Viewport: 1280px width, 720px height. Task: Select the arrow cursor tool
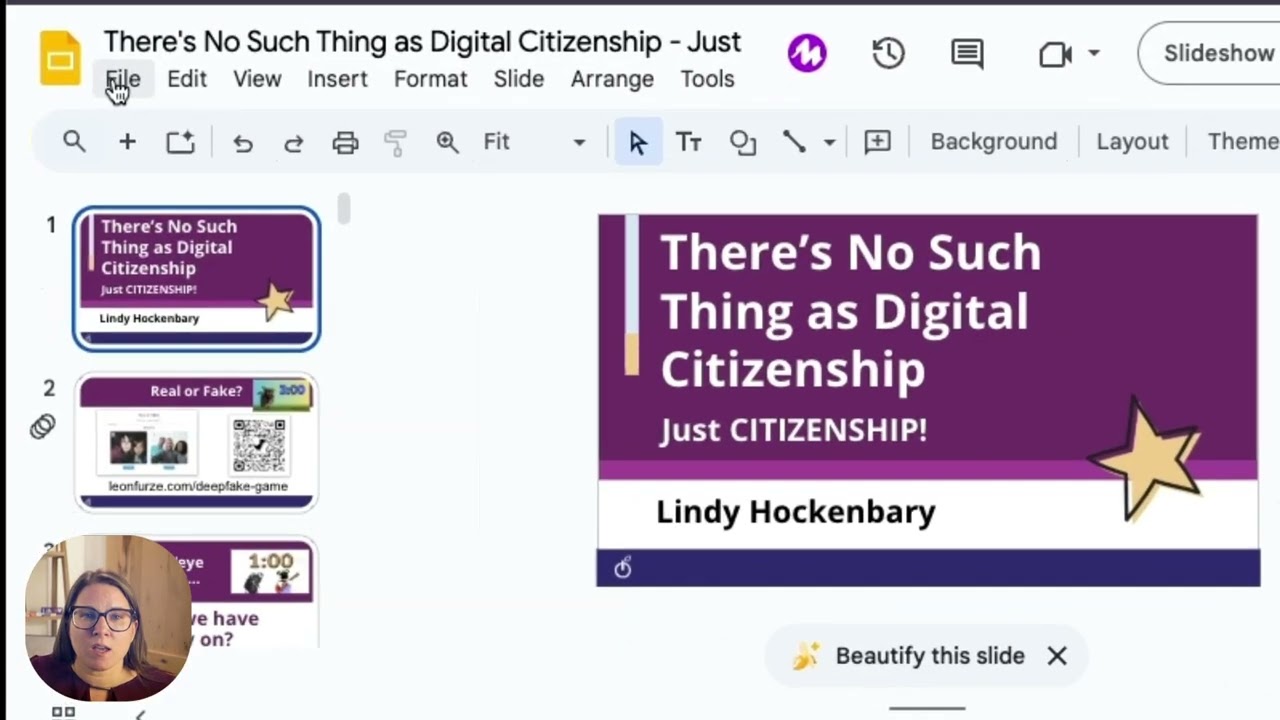[x=638, y=142]
